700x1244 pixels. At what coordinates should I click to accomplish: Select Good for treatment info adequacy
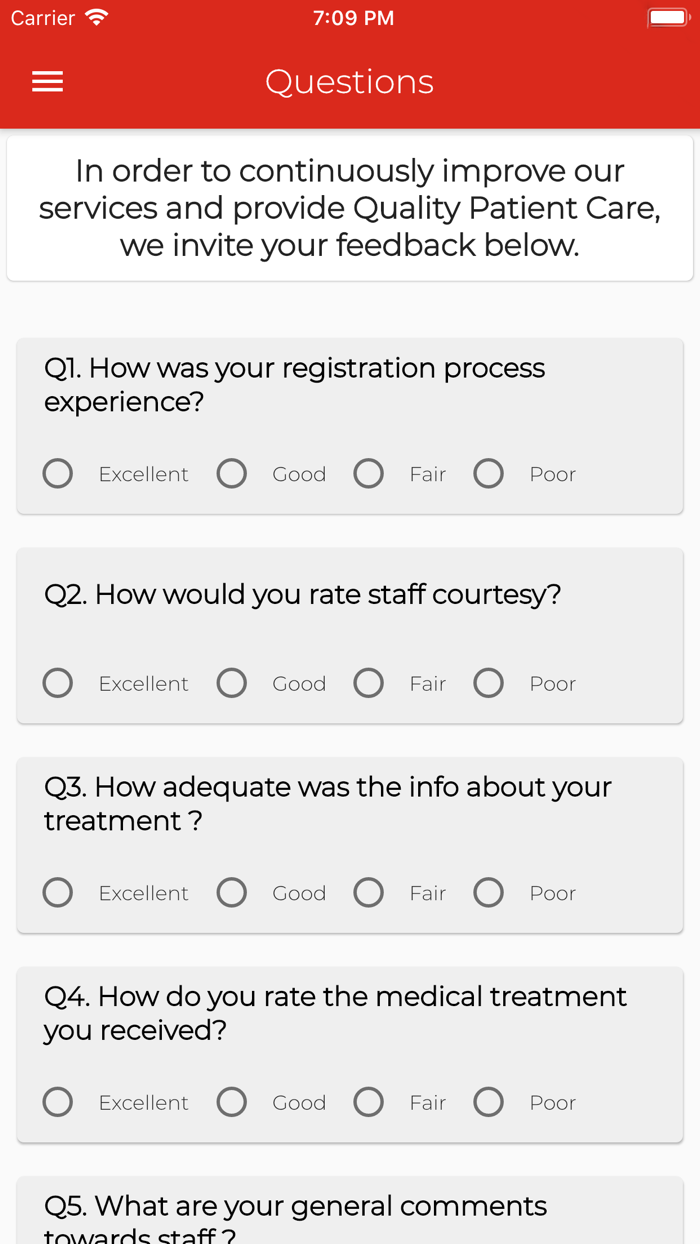click(231, 892)
